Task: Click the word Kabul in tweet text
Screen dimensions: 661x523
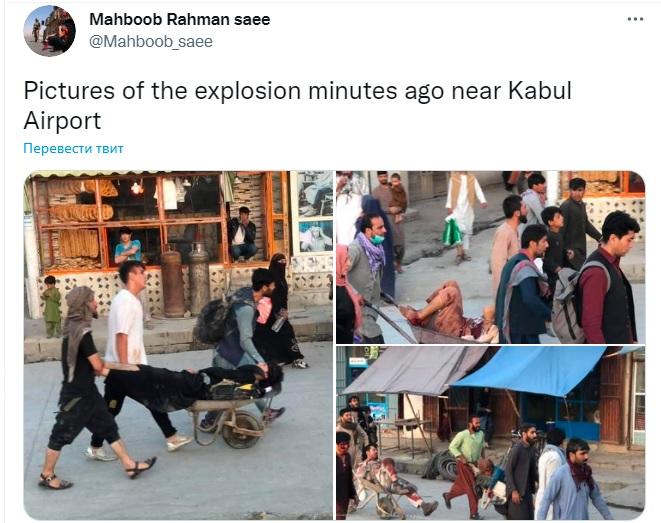Action: click(540, 91)
